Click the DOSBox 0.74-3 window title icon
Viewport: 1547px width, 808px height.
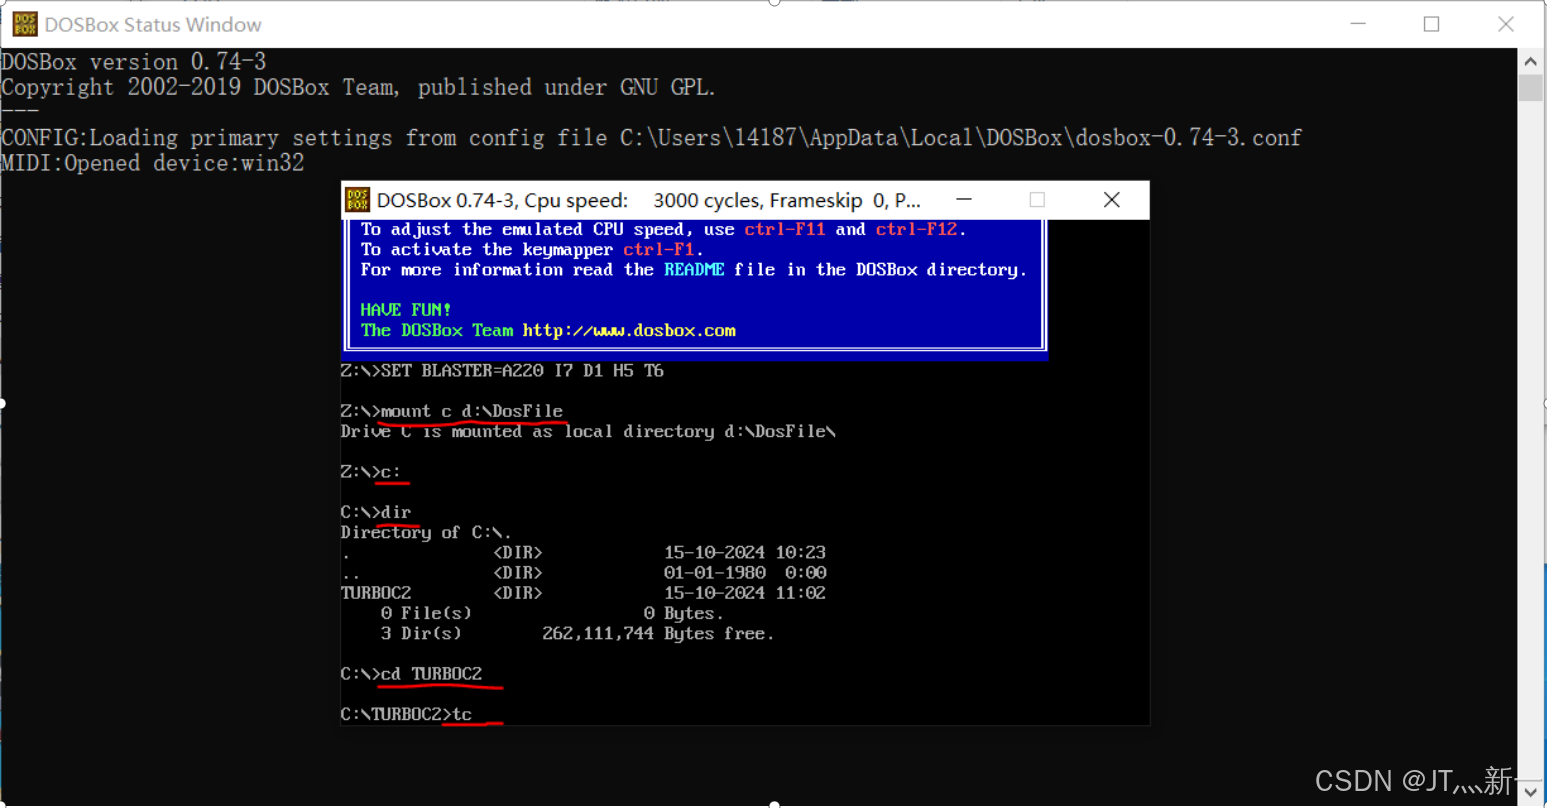tap(357, 200)
